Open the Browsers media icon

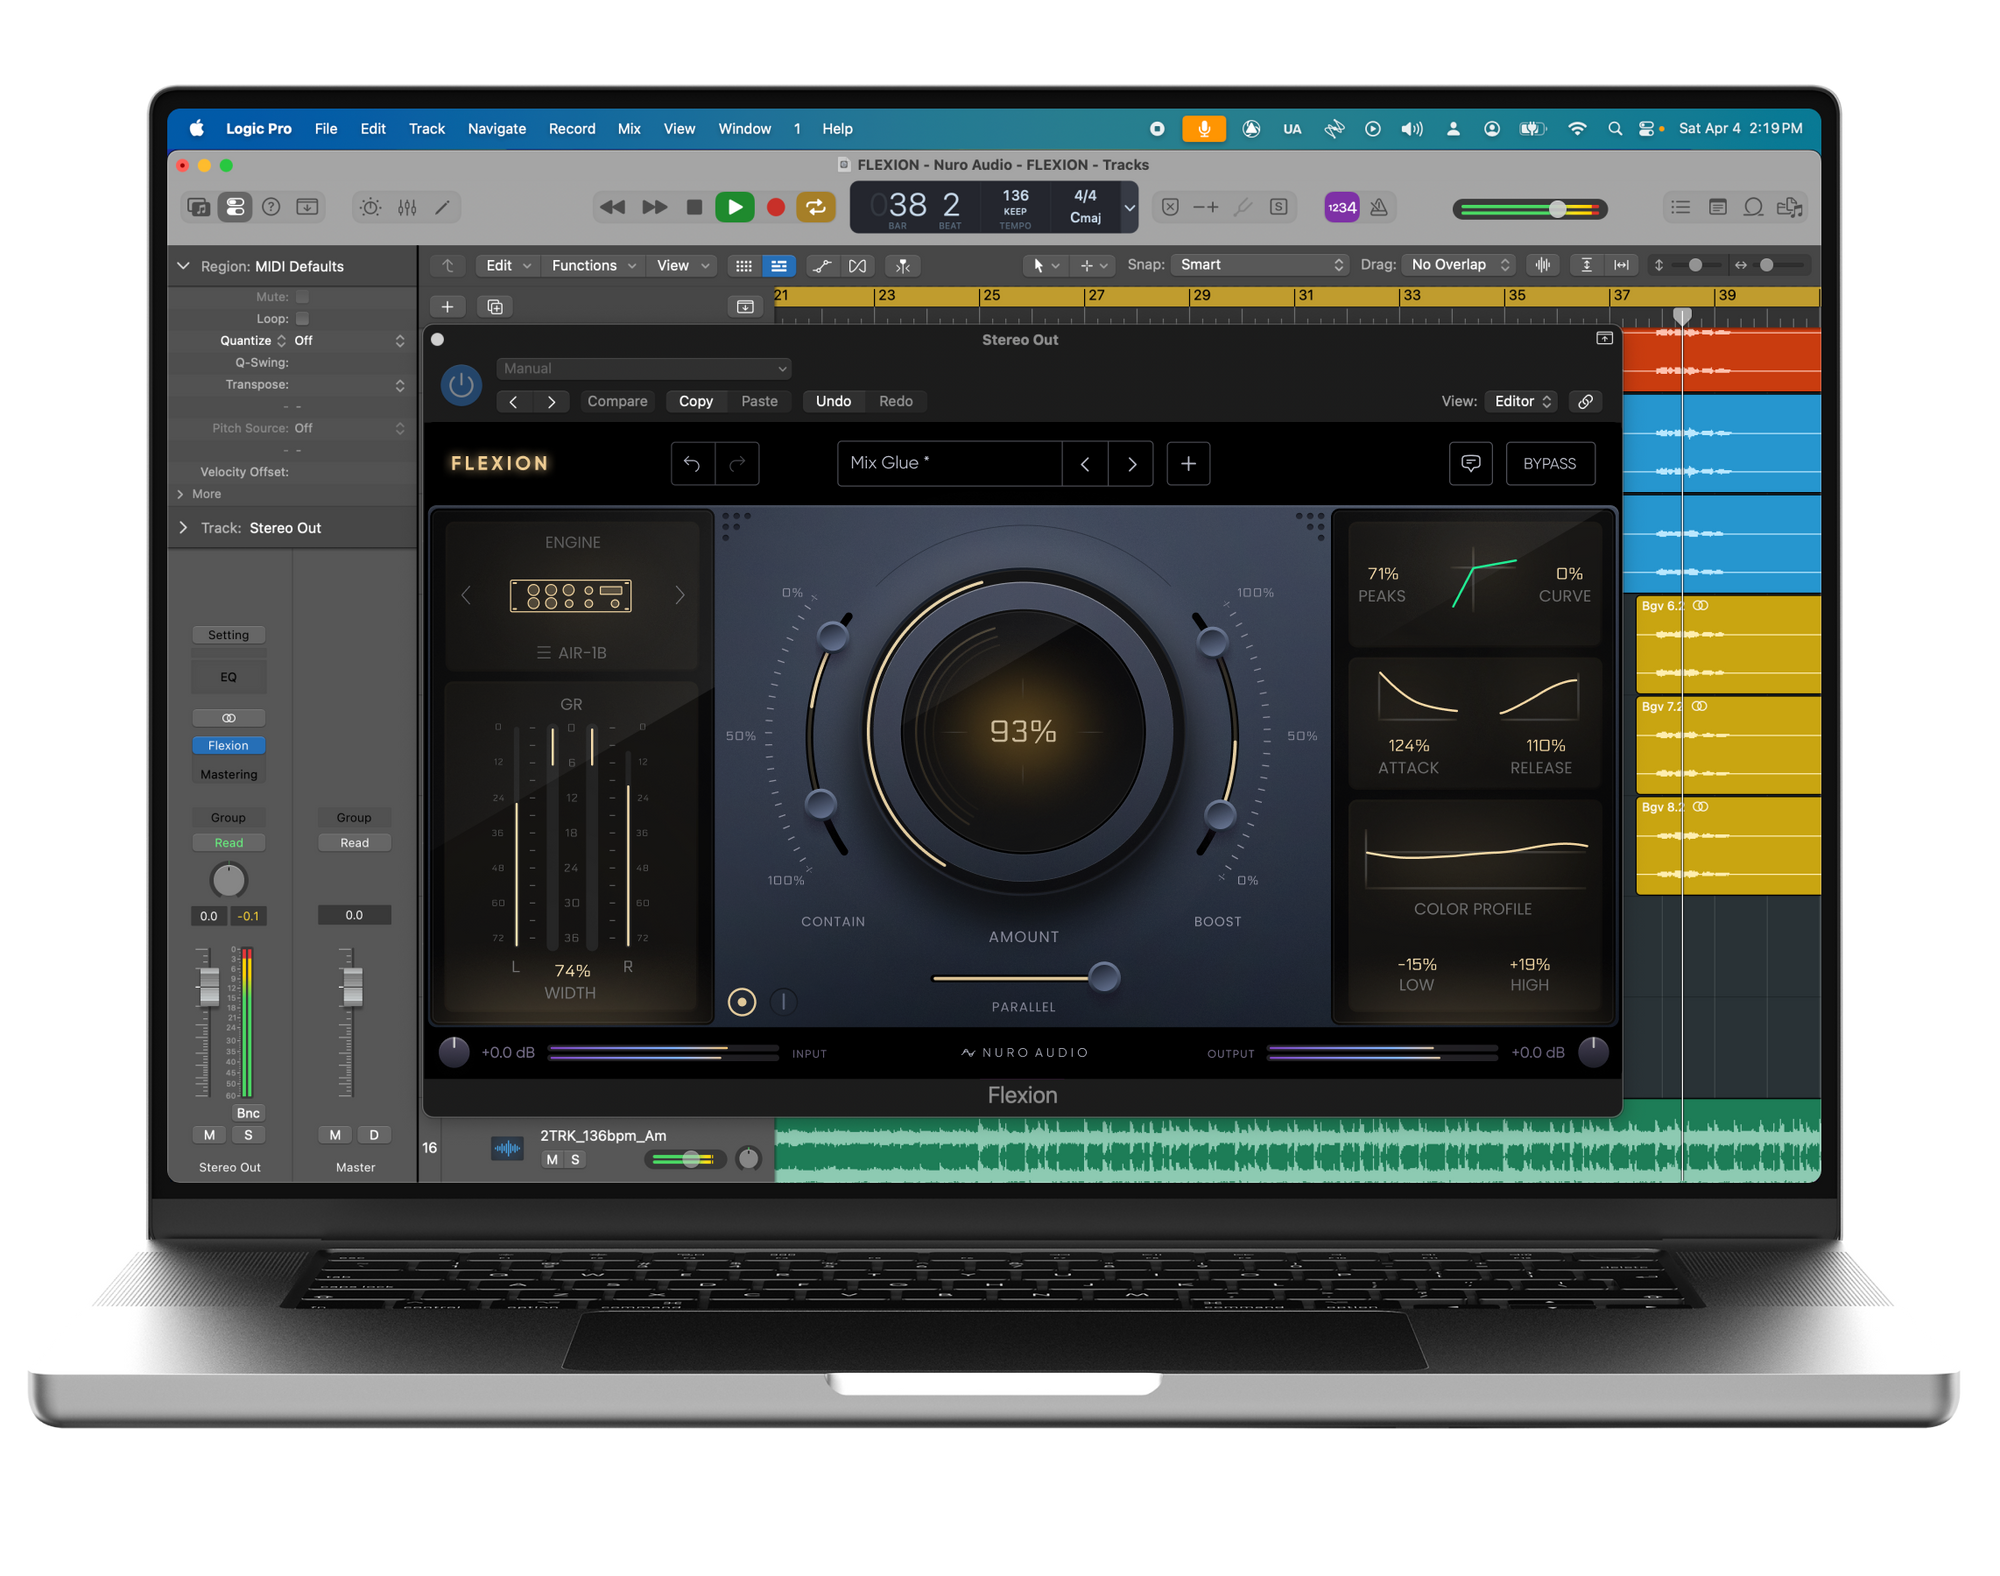point(1789,207)
